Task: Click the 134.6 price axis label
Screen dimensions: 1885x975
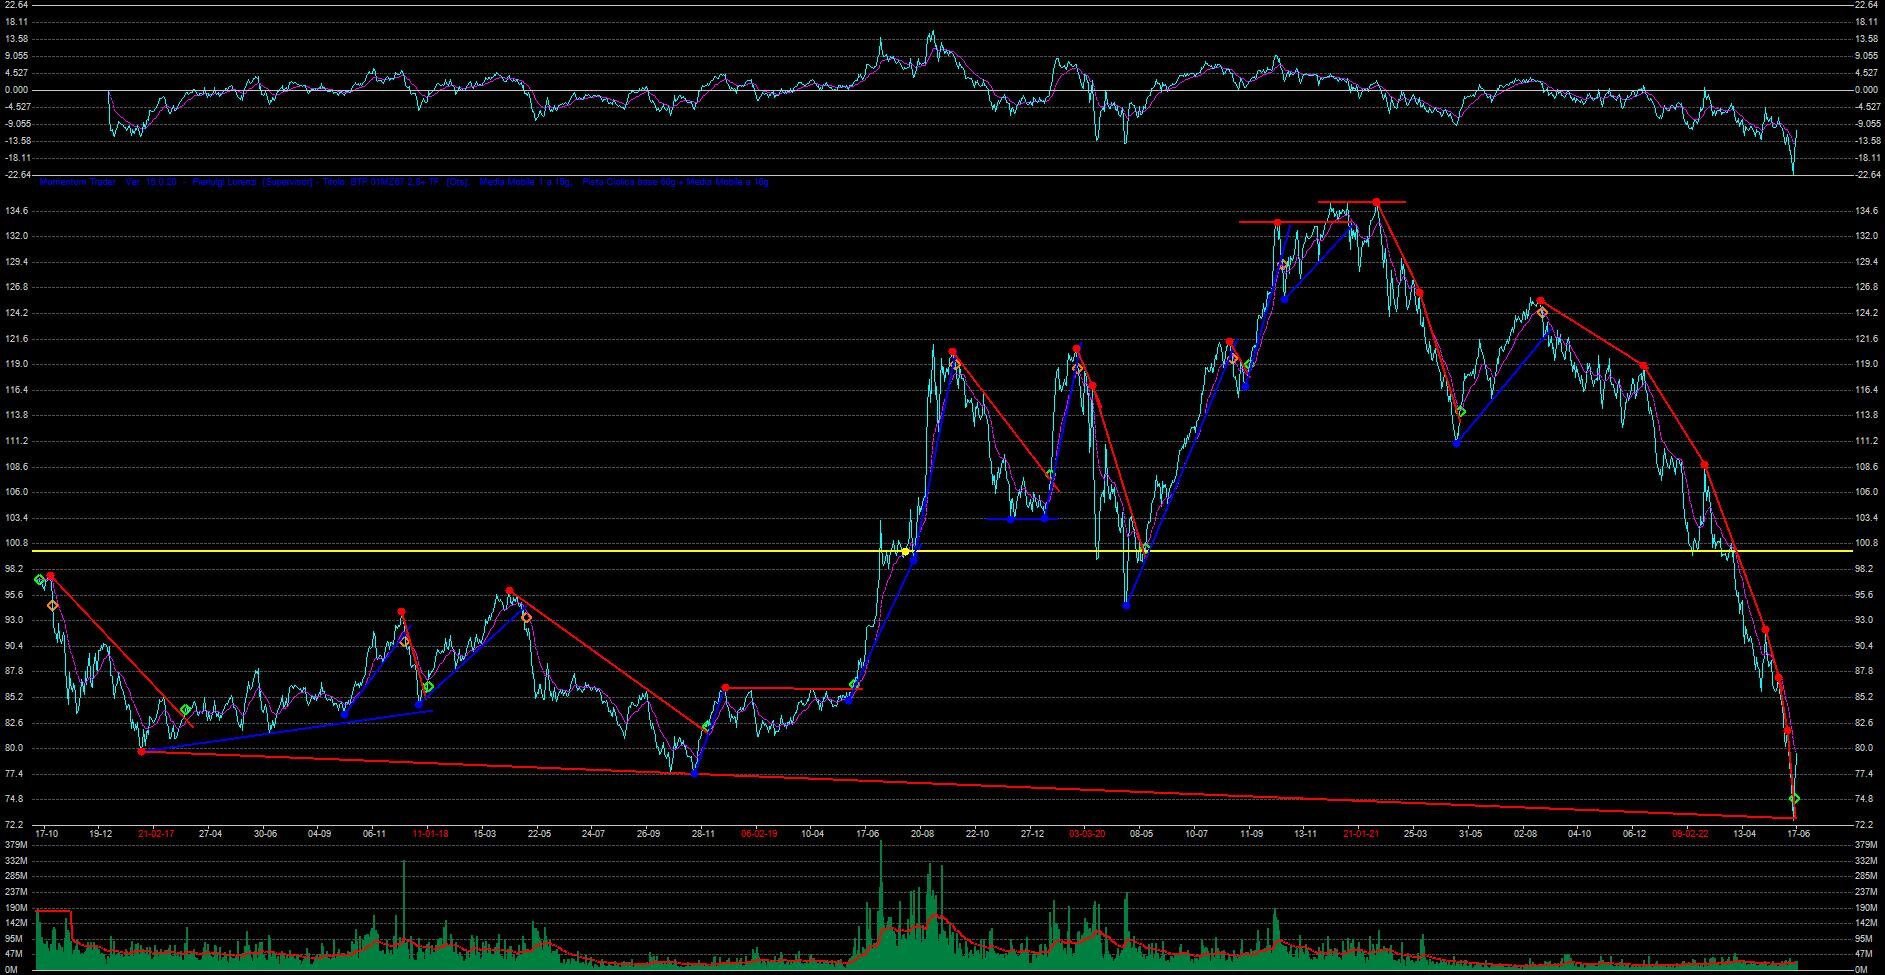Action: [x=1864, y=211]
